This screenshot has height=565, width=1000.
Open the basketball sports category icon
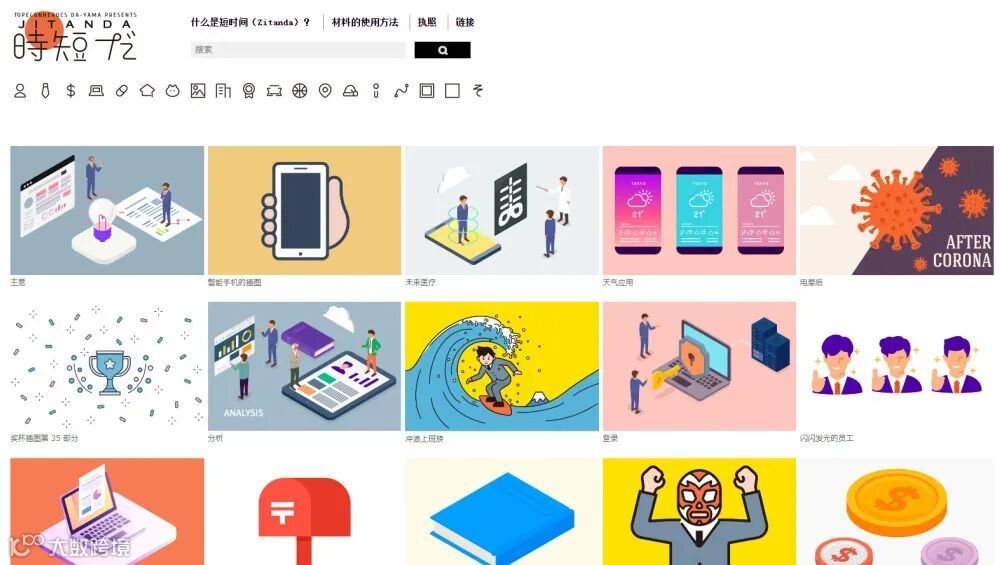(x=300, y=91)
